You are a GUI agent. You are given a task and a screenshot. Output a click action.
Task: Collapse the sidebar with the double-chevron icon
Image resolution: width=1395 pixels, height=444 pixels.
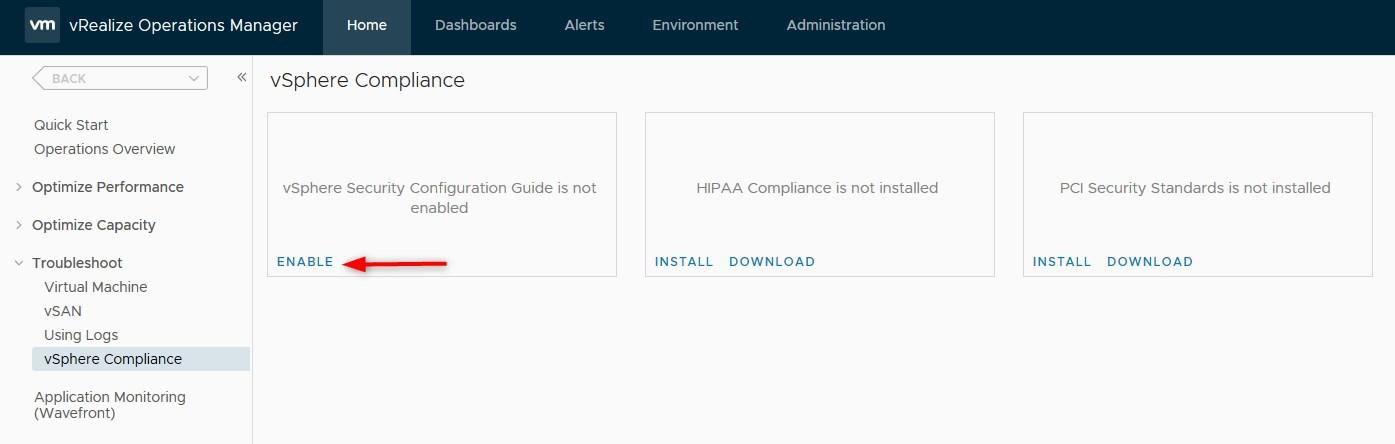click(241, 77)
